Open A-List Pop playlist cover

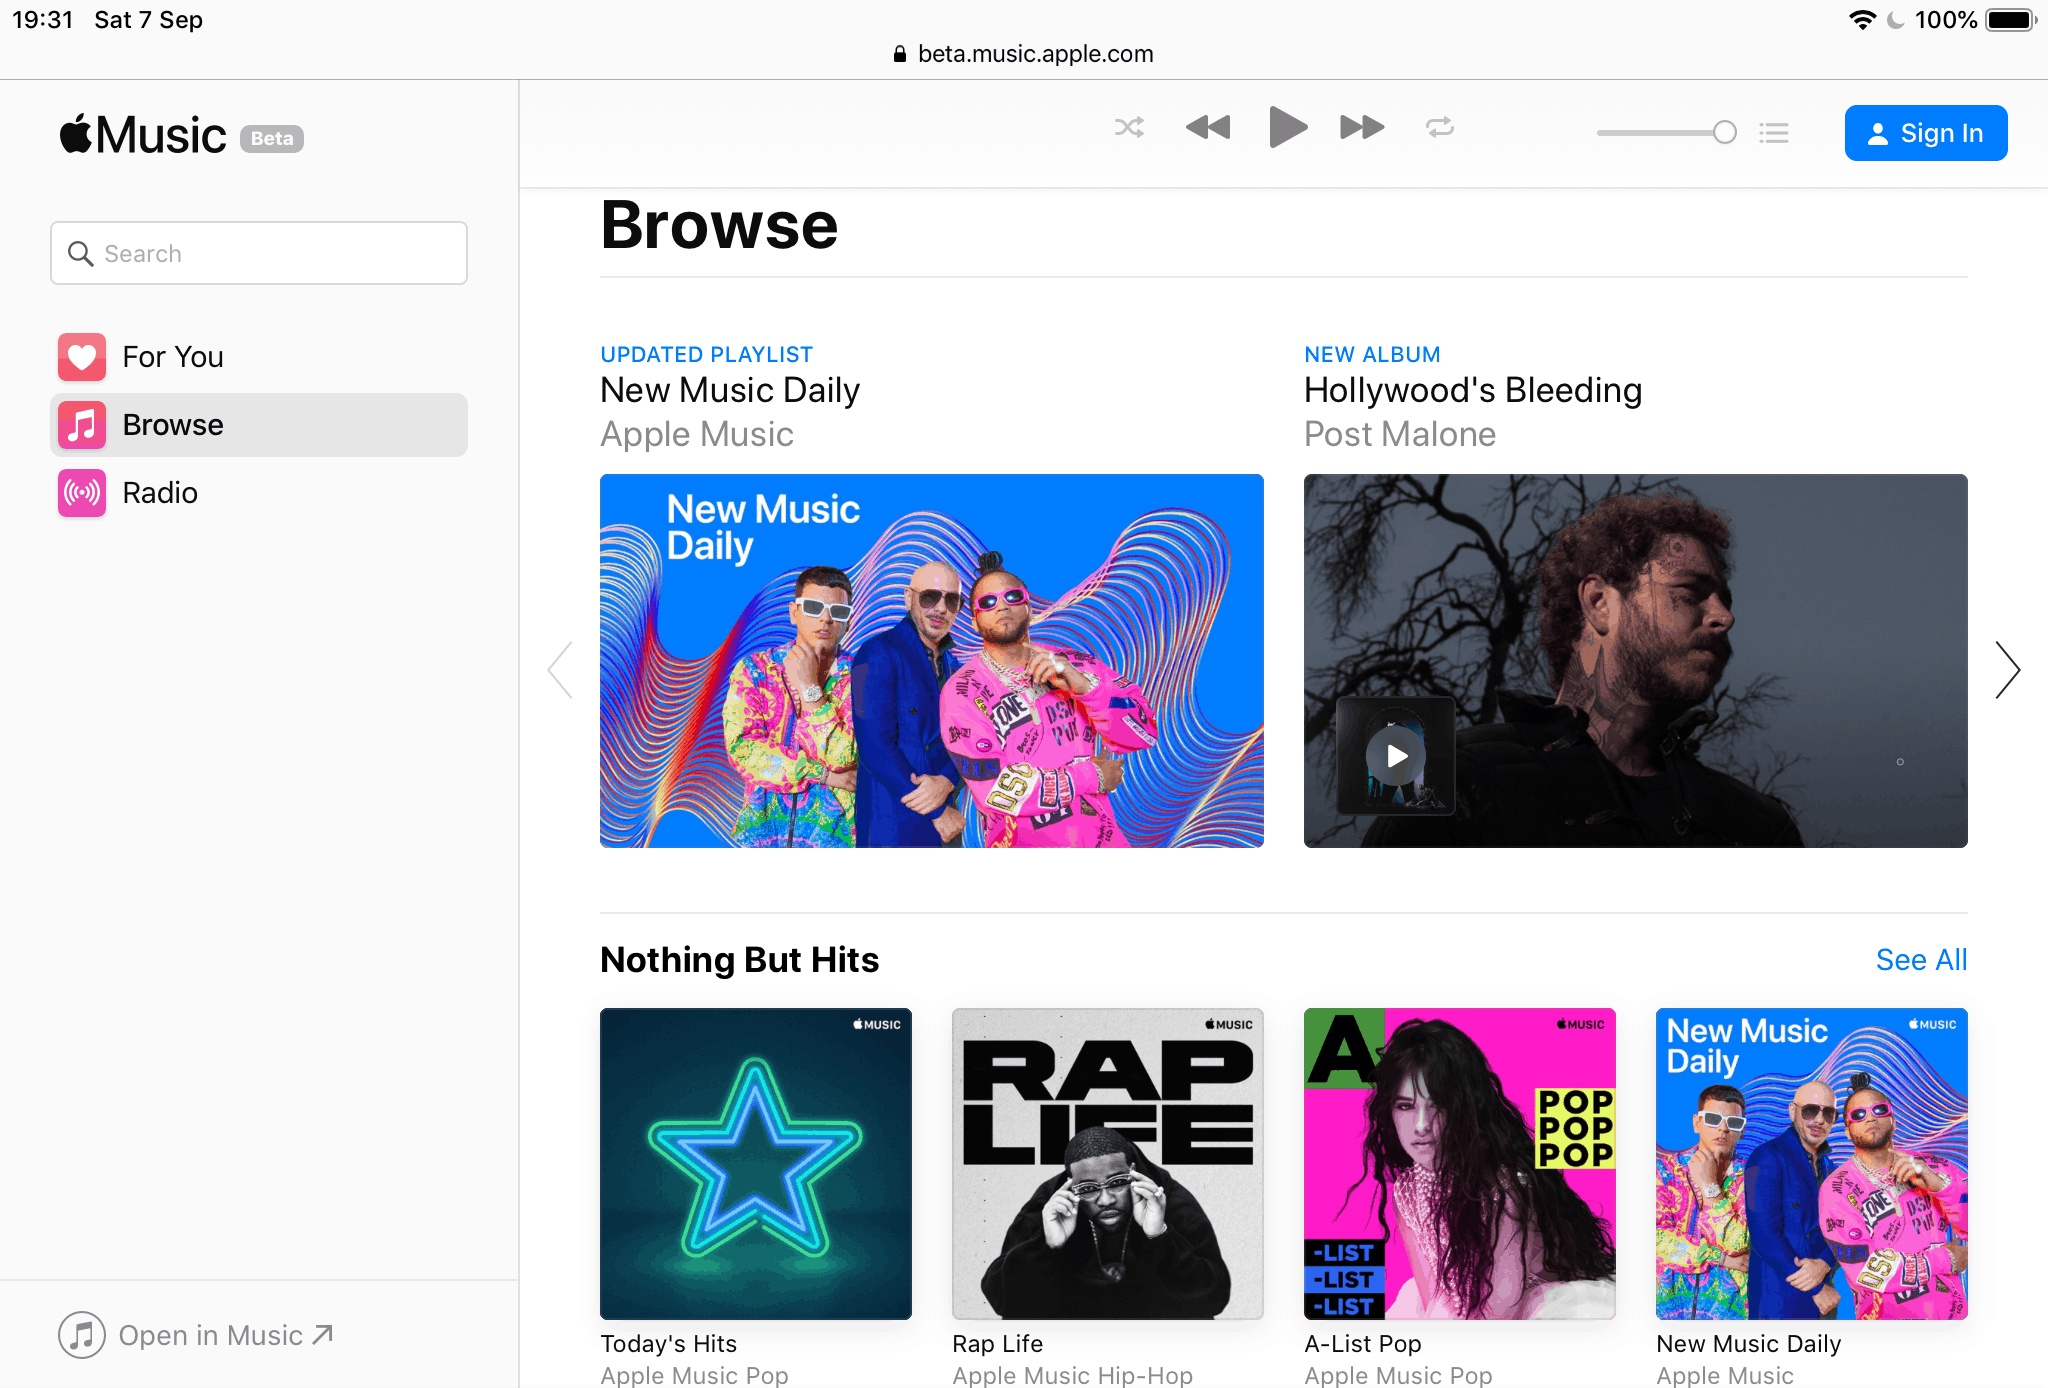coord(1460,1164)
